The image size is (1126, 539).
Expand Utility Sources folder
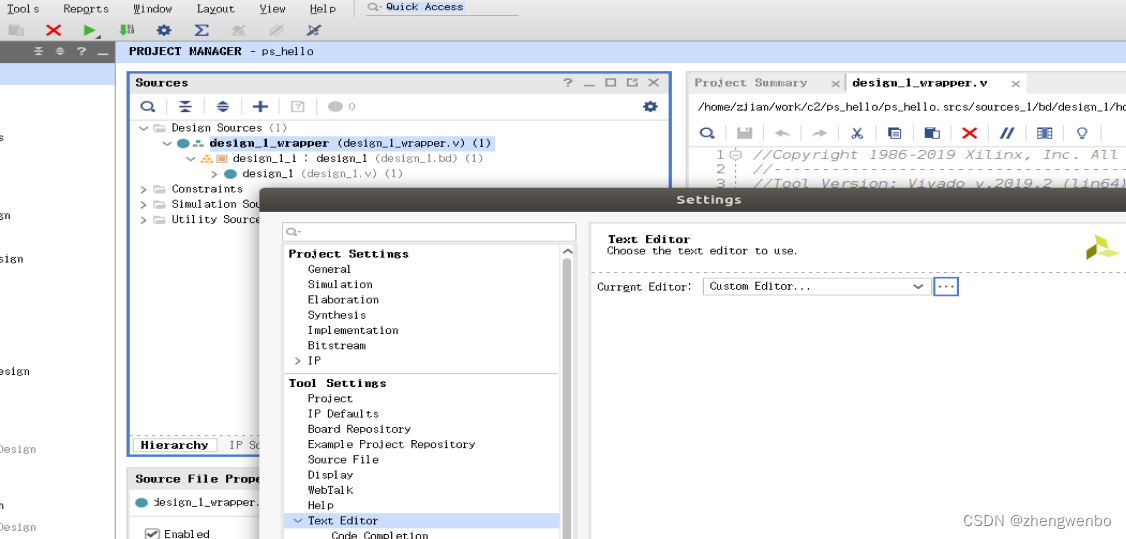(144, 220)
